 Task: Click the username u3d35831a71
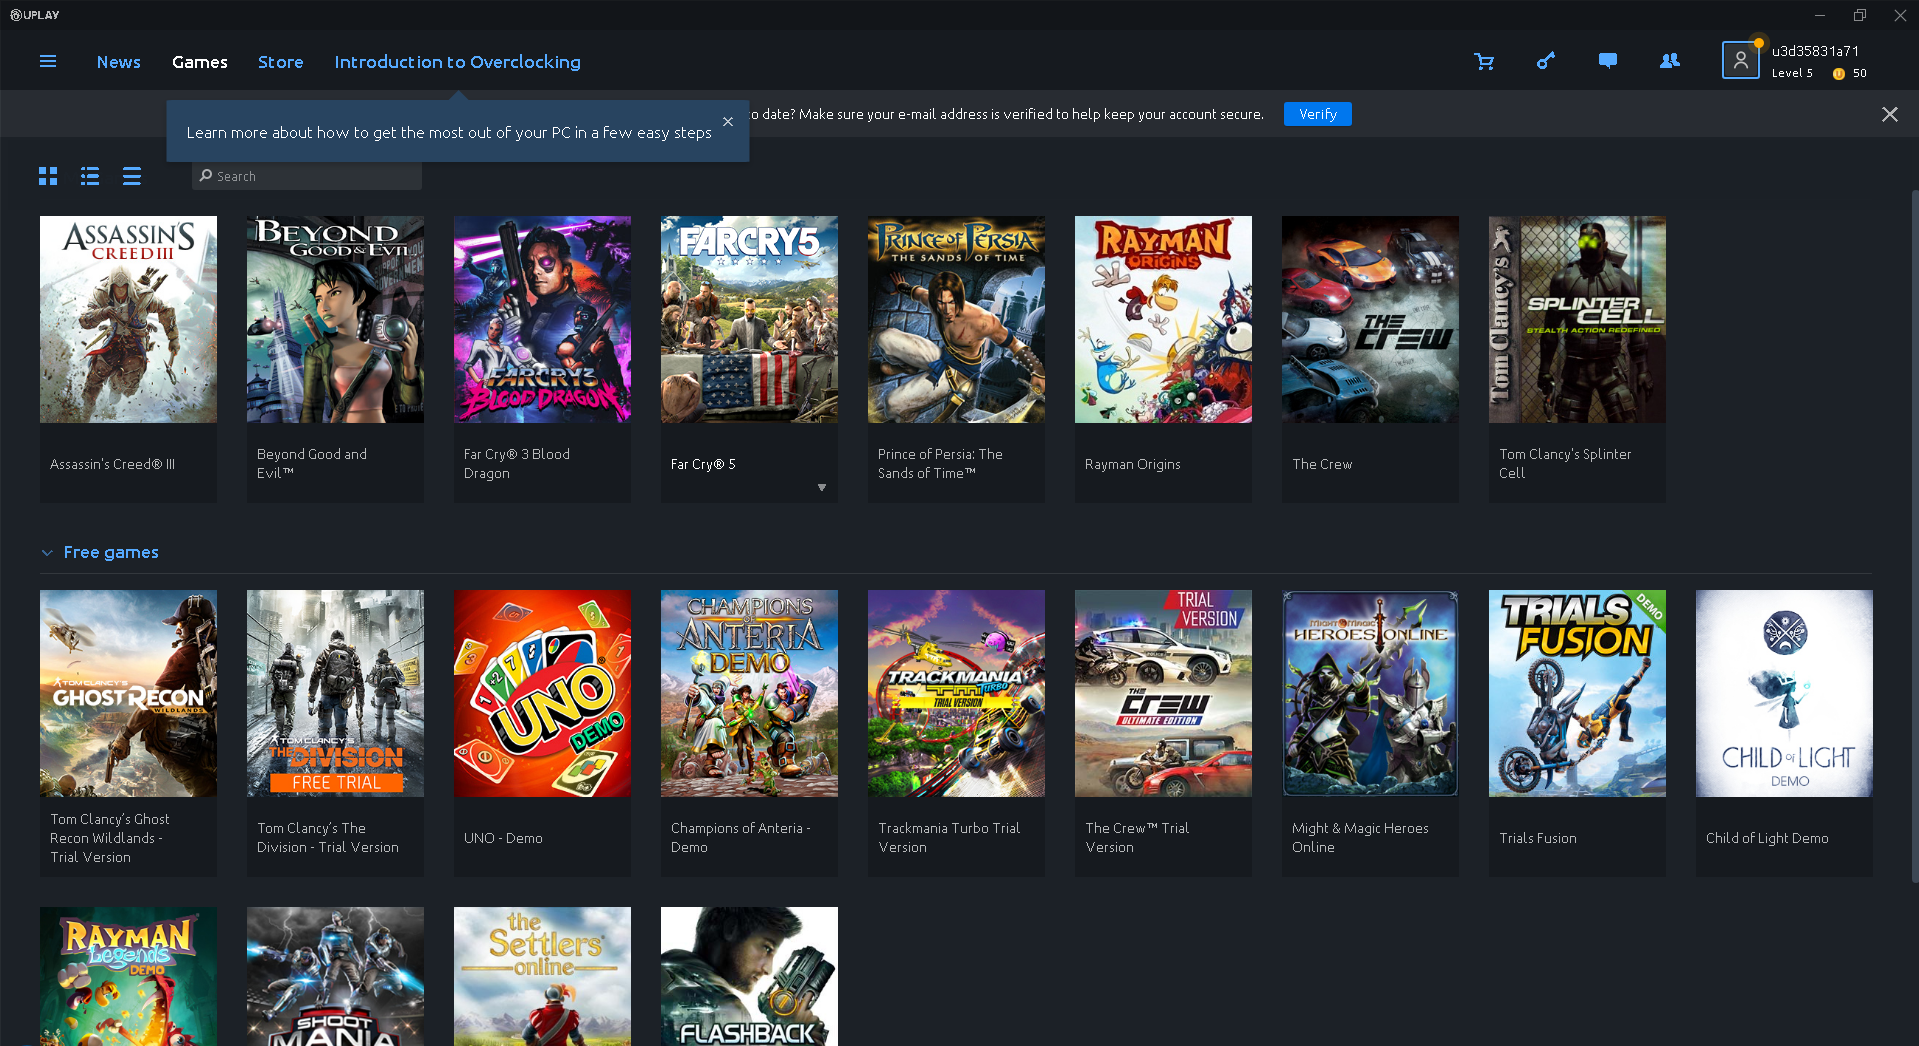click(1815, 51)
